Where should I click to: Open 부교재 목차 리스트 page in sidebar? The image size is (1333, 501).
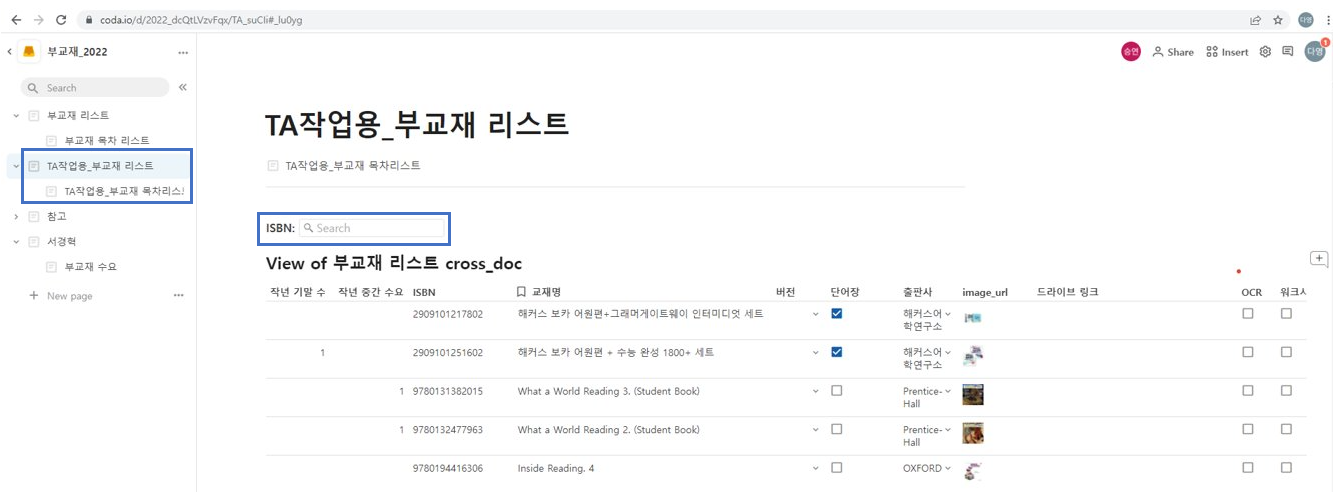(107, 141)
